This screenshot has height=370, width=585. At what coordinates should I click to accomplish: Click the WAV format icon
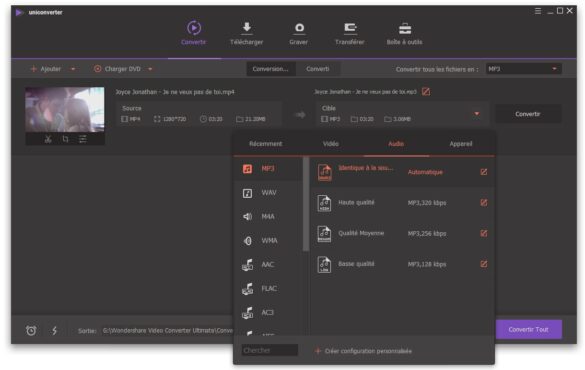pos(247,193)
